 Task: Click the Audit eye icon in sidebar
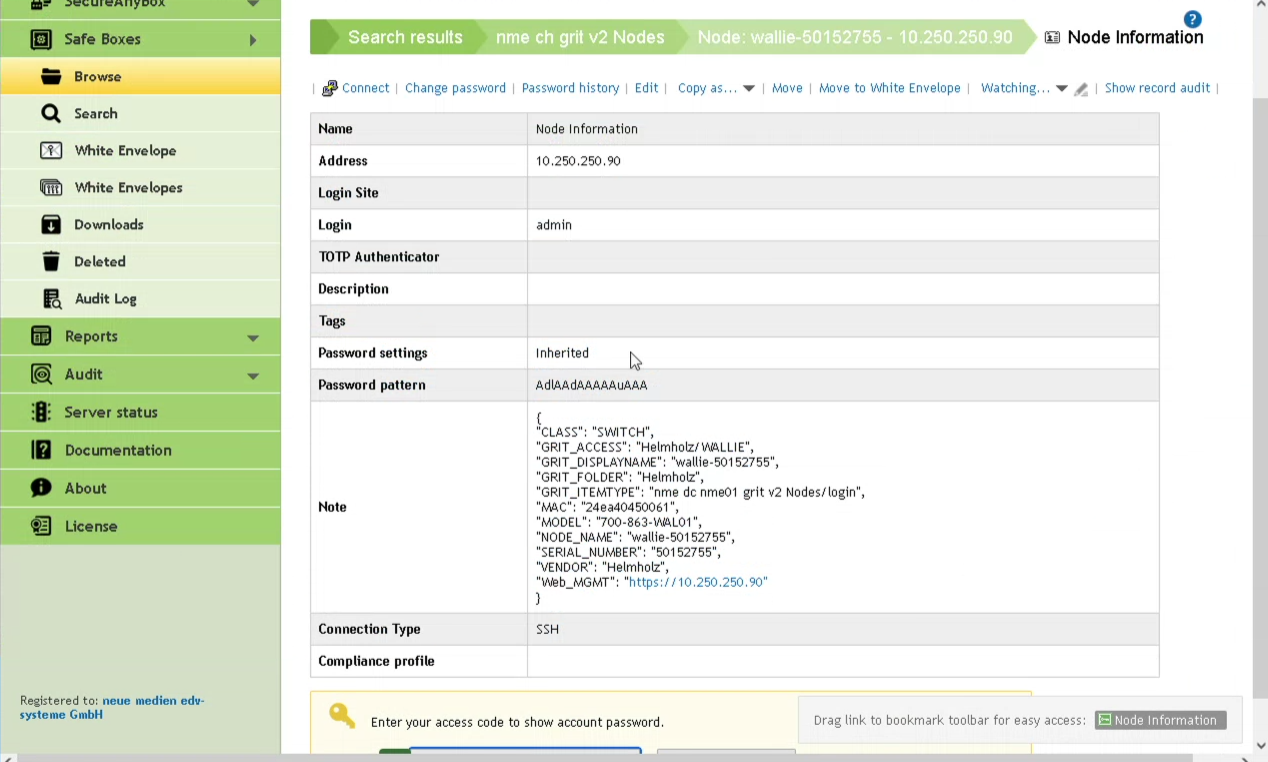click(41, 374)
